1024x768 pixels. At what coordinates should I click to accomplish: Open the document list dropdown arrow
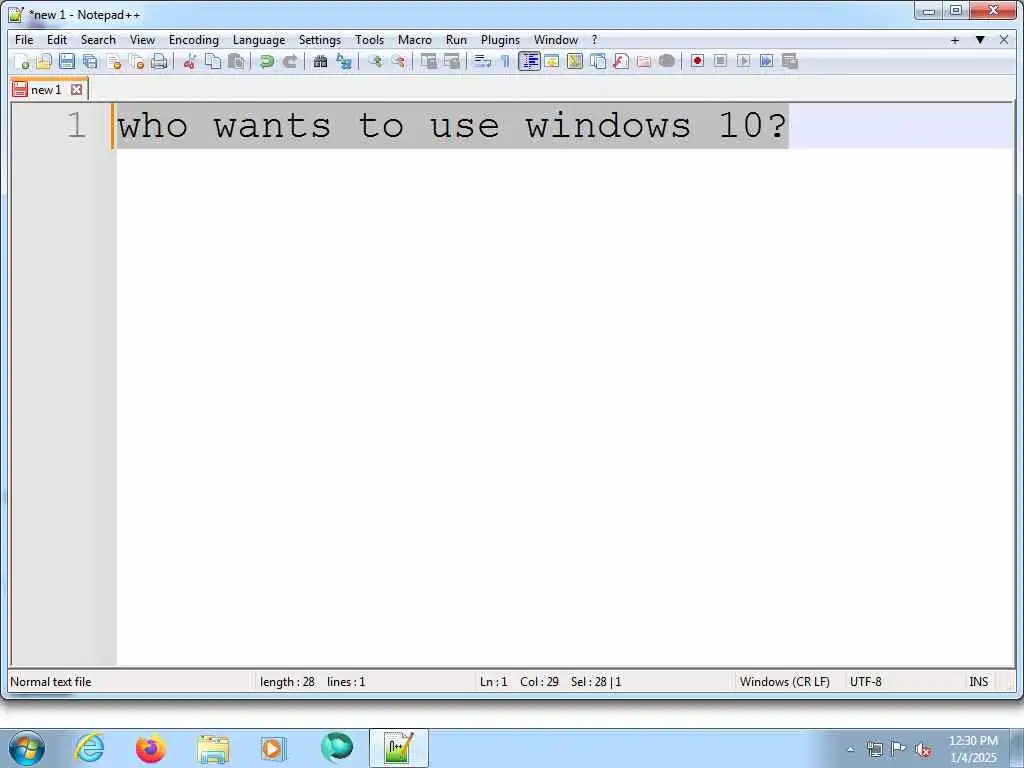(980, 40)
